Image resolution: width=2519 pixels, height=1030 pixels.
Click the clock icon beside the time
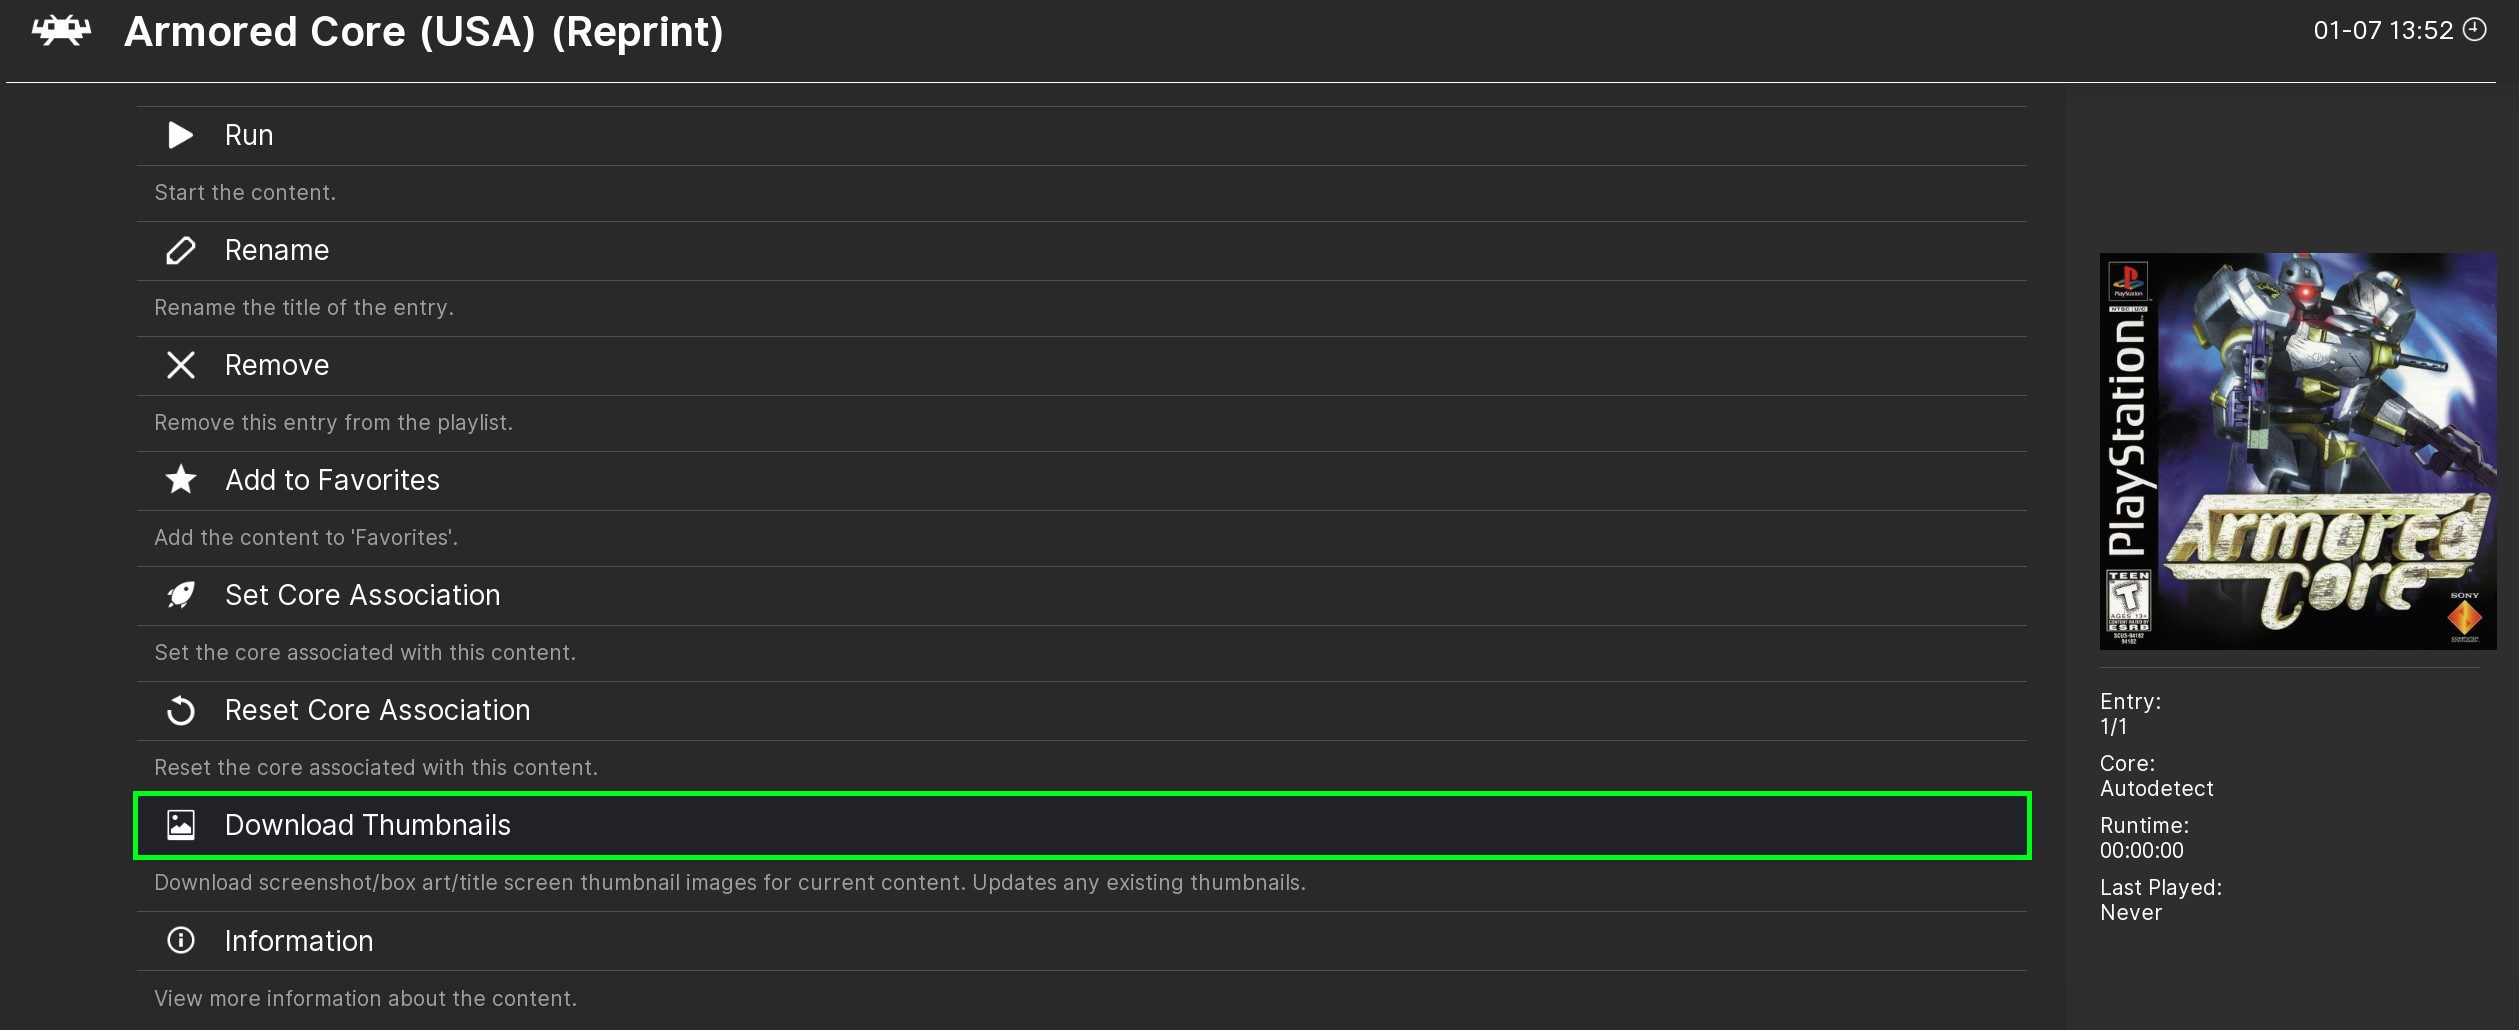point(2474,30)
